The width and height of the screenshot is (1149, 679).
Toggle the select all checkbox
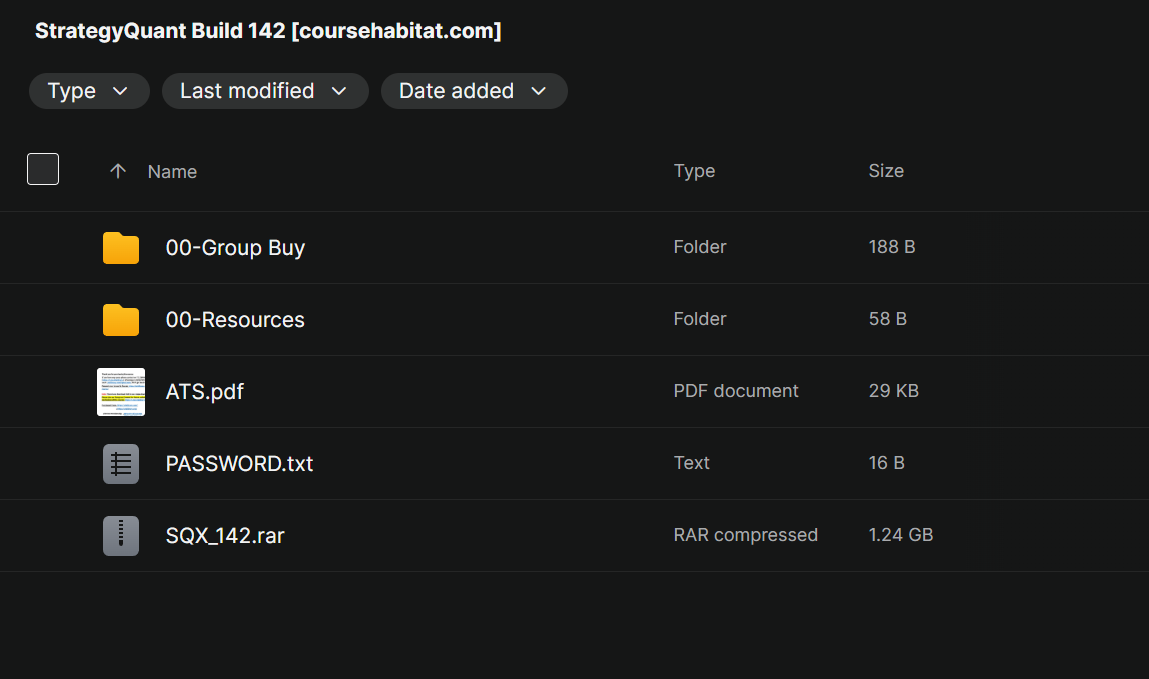click(x=43, y=170)
